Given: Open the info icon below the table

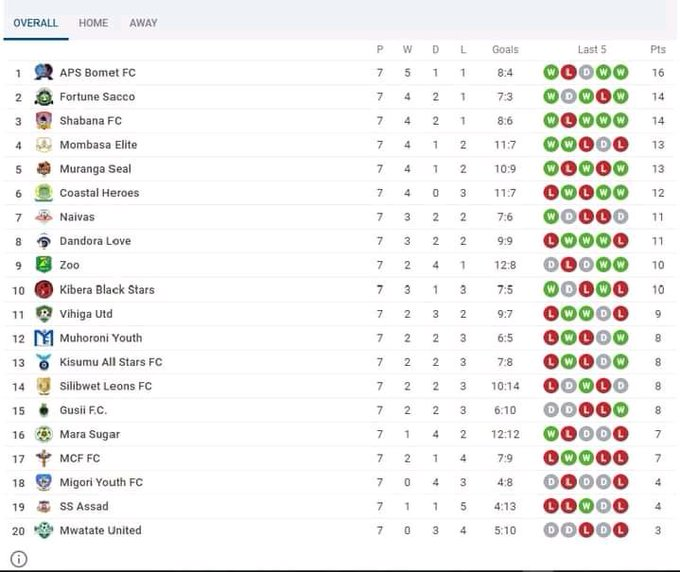Looking at the screenshot, I should click(x=19, y=559).
